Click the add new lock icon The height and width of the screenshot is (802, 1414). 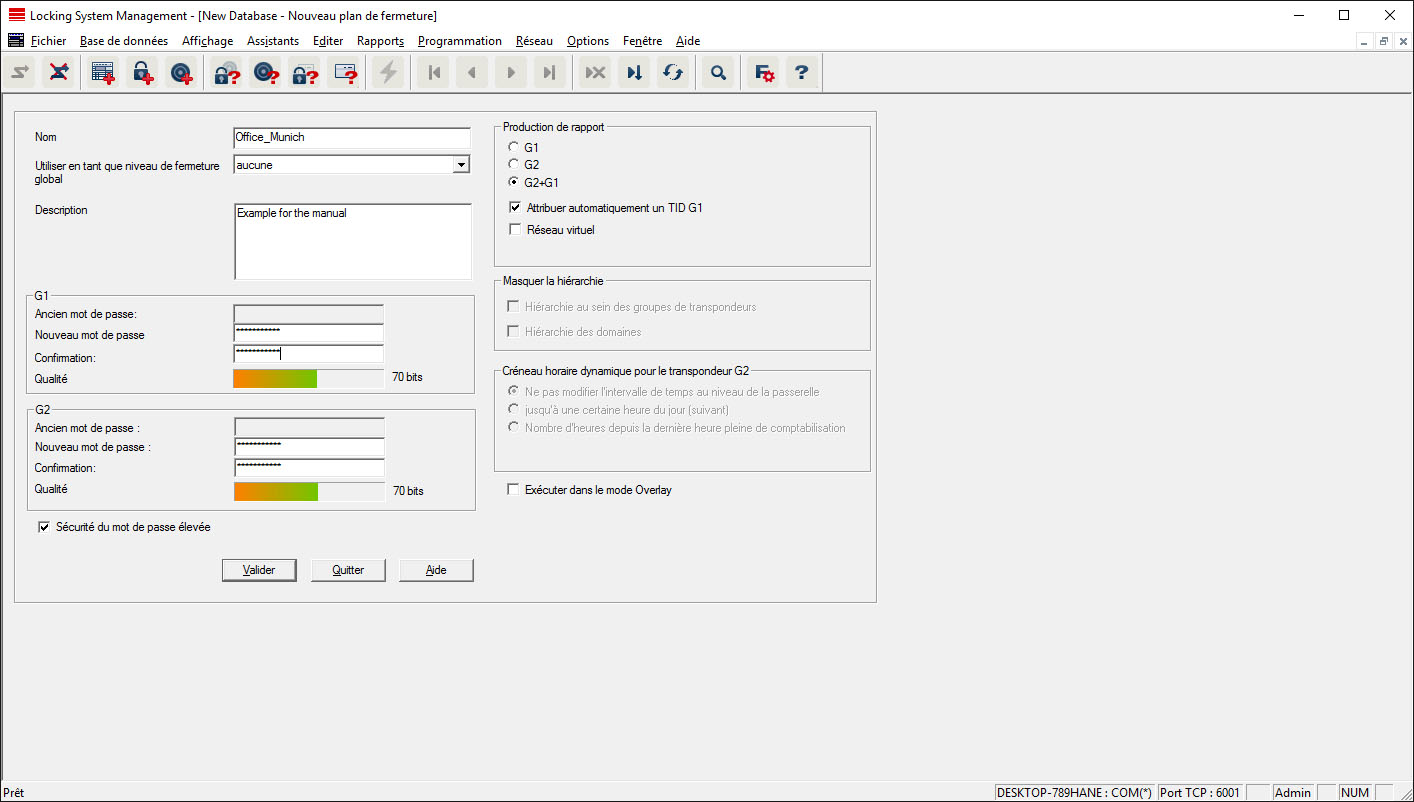point(142,73)
